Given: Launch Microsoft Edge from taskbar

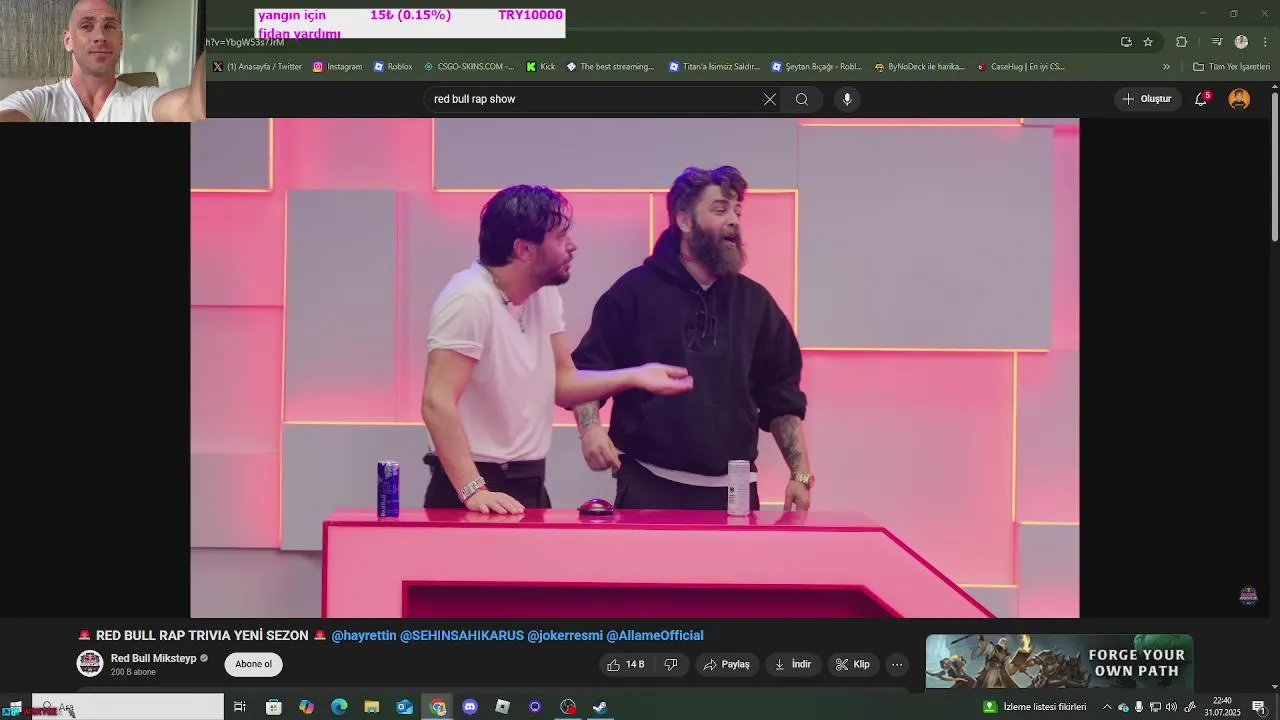Looking at the screenshot, I should pyautogui.click(x=339, y=707).
